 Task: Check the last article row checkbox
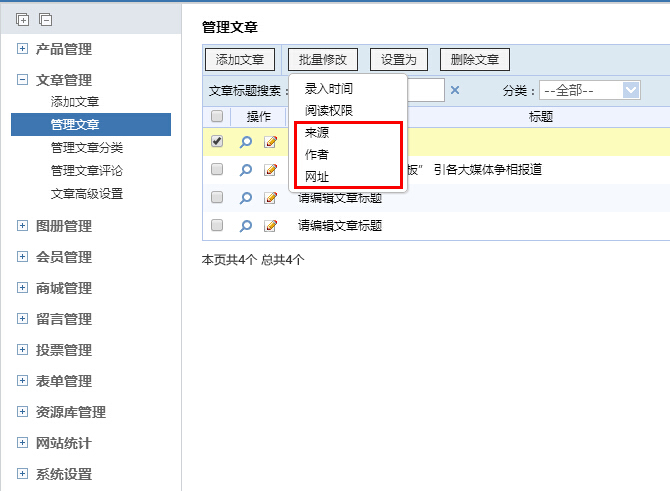pos(217,226)
